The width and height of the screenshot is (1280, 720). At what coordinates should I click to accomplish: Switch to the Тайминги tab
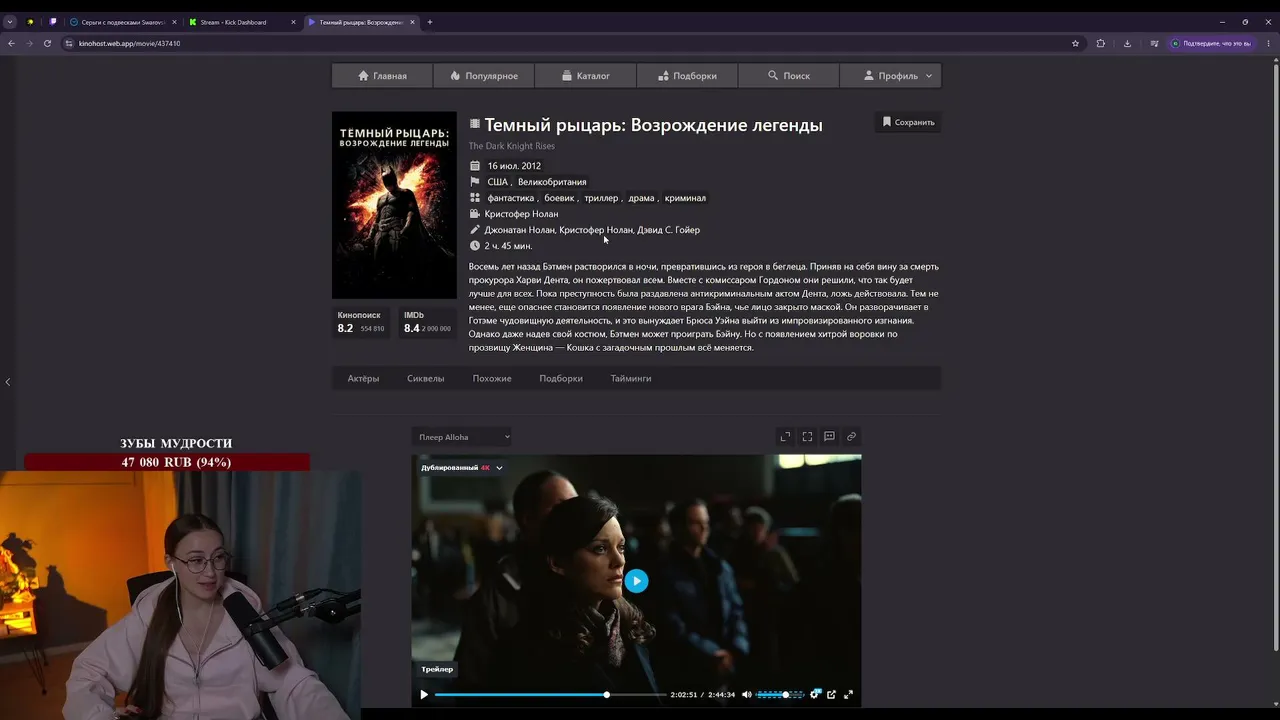631,378
